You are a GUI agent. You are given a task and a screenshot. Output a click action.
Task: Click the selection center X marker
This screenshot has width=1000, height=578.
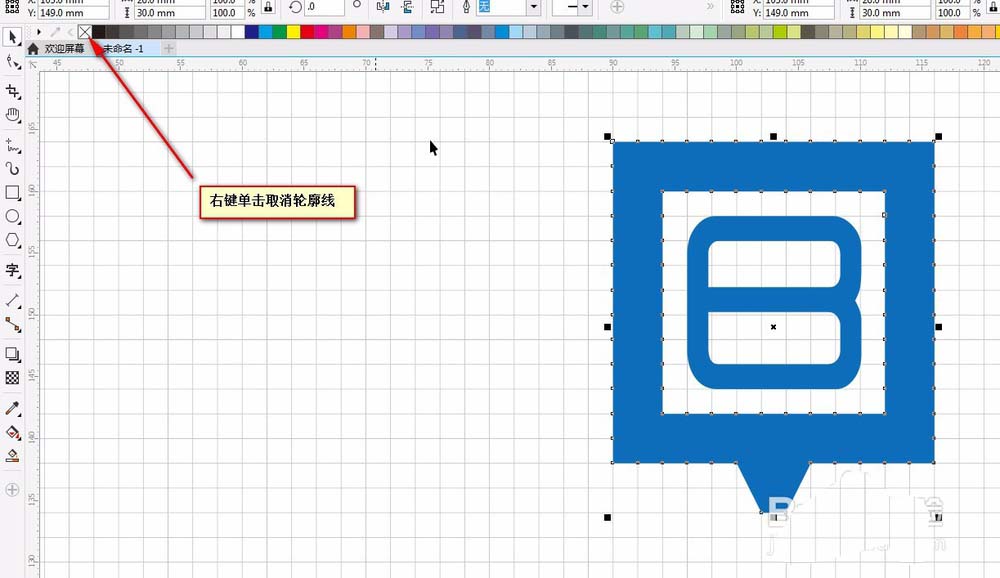coord(774,327)
